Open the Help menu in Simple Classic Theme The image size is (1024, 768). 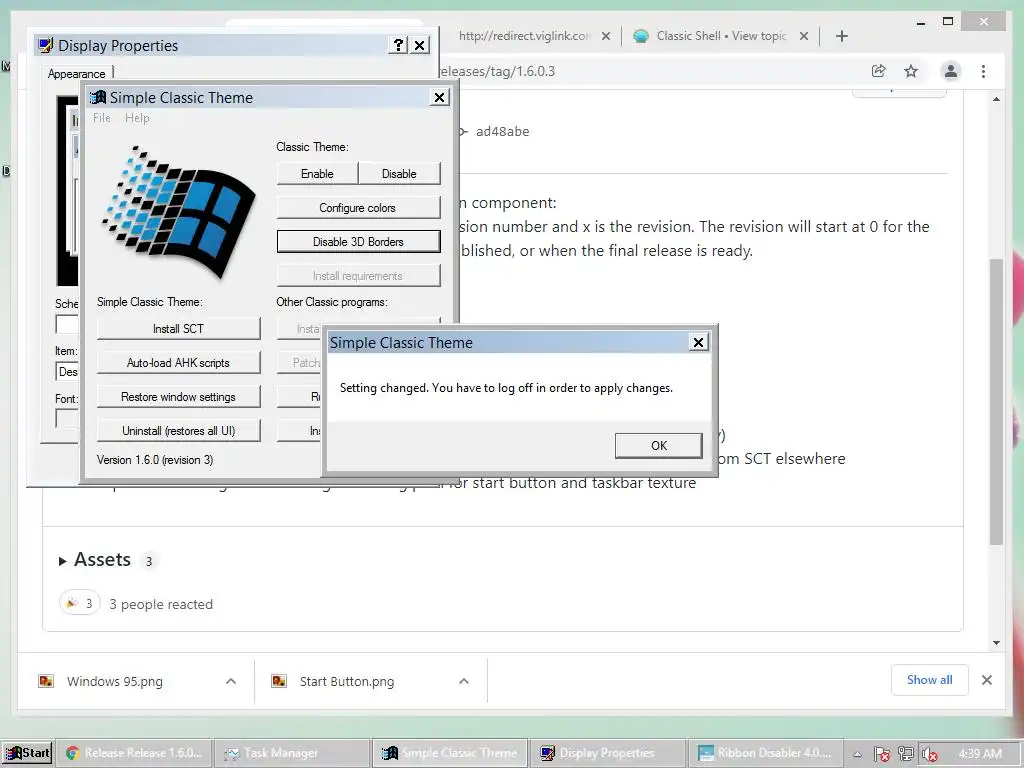(x=137, y=118)
